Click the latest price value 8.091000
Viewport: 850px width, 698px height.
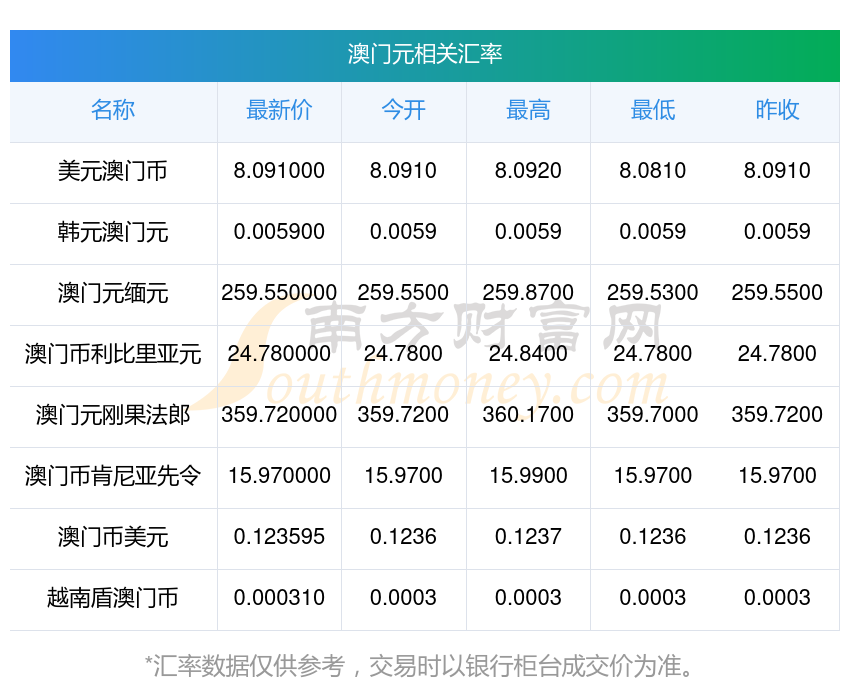click(279, 171)
